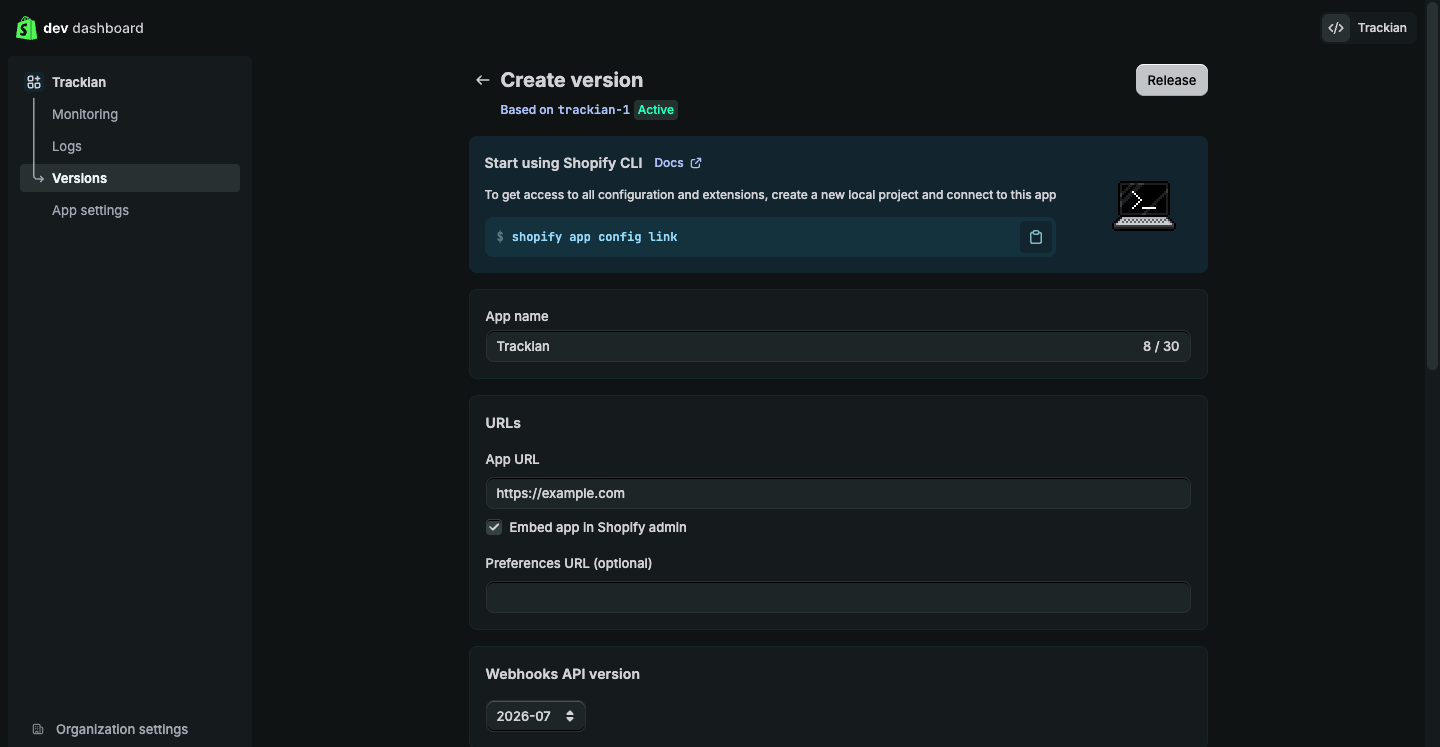Click the Start using Shopify CLI heading
The width and height of the screenshot is (1440, 747).
563,163
